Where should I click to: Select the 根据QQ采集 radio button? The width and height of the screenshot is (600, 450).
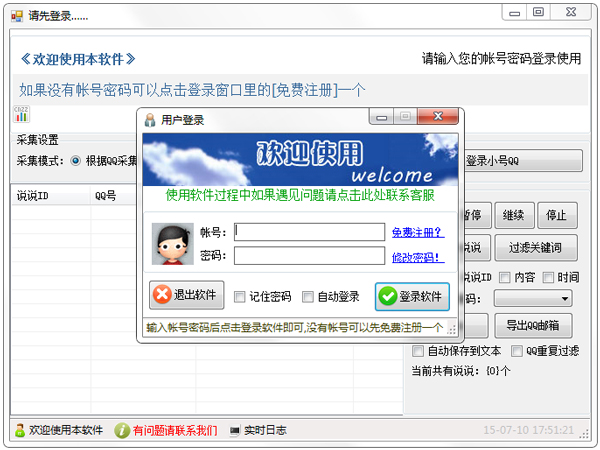tap(76, 160)
